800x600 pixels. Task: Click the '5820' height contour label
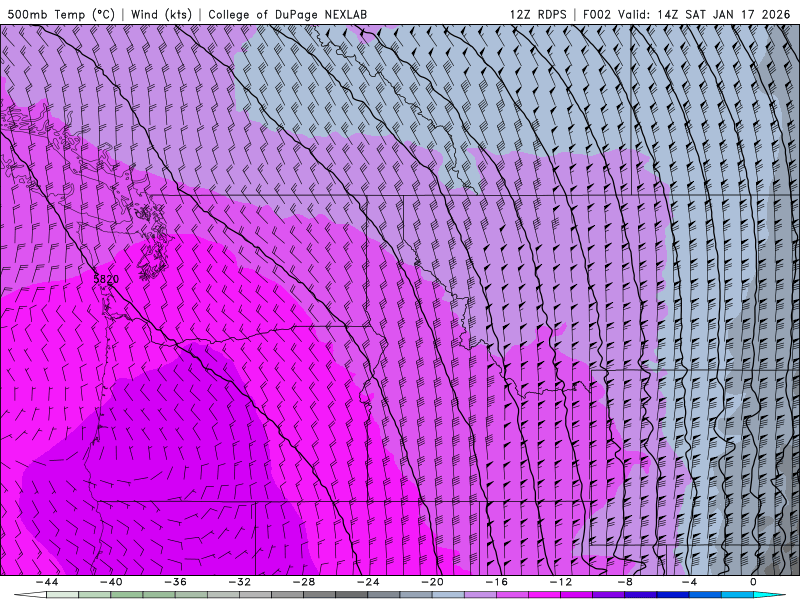pos(106,279)
